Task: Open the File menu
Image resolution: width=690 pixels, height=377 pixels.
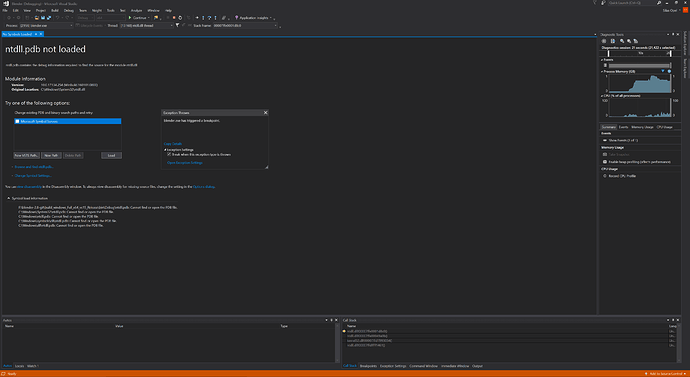Action: tap(5, 10)
